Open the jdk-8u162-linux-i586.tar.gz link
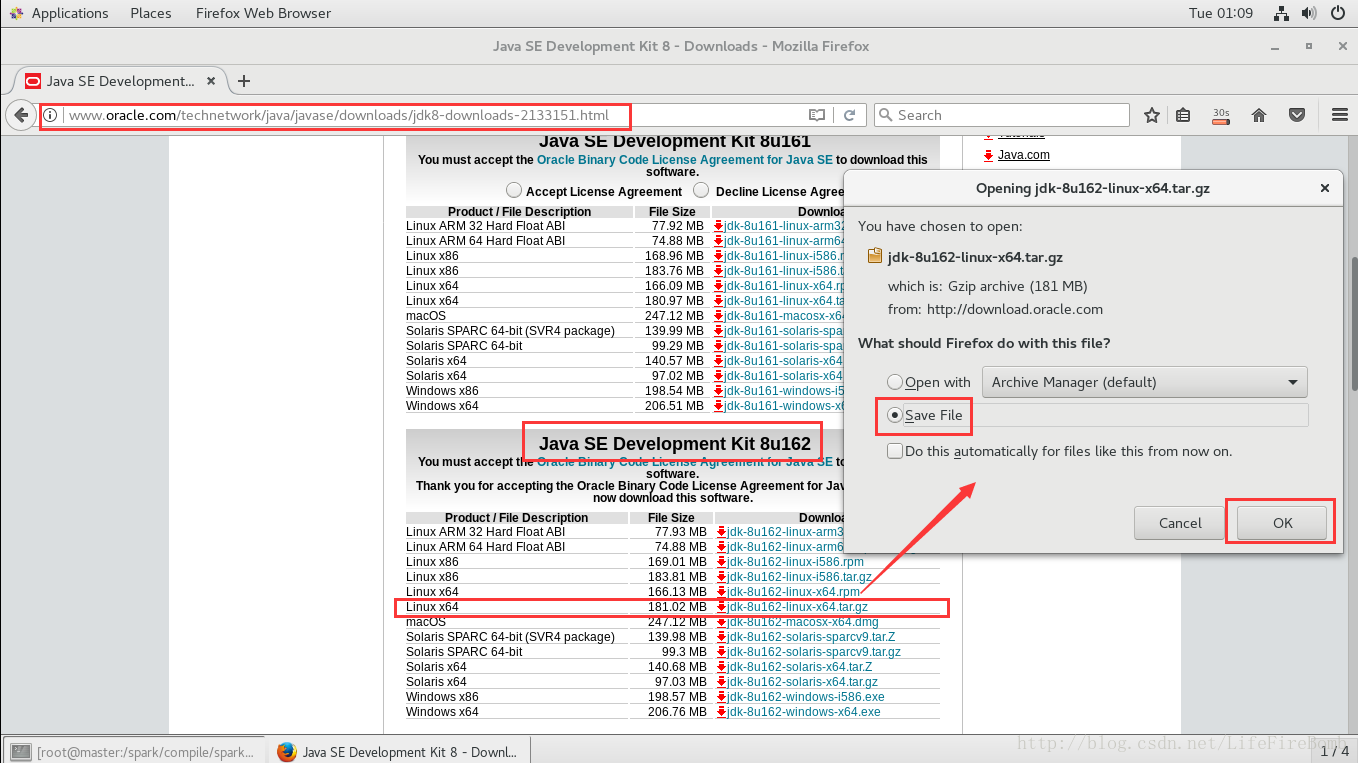The width and height of the screenshot is (1358, 763). [799, 577]
